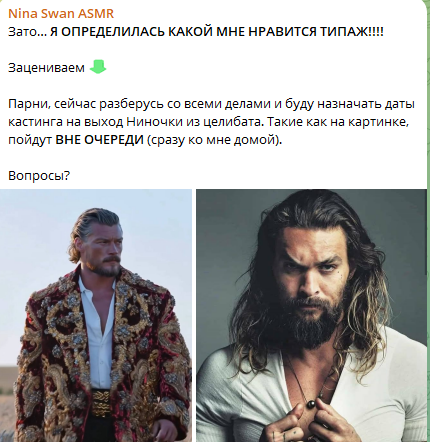The image size is (430, 442).
Task: Open the Nina Swan ASMR channel name
Action: 61,14
